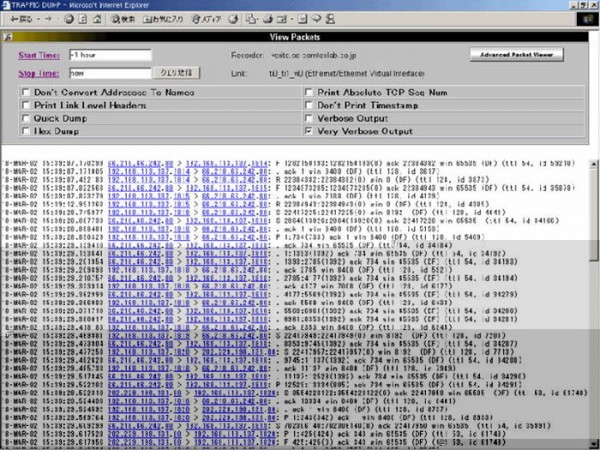Stop page loading with the Stop icon

(69, 19)
